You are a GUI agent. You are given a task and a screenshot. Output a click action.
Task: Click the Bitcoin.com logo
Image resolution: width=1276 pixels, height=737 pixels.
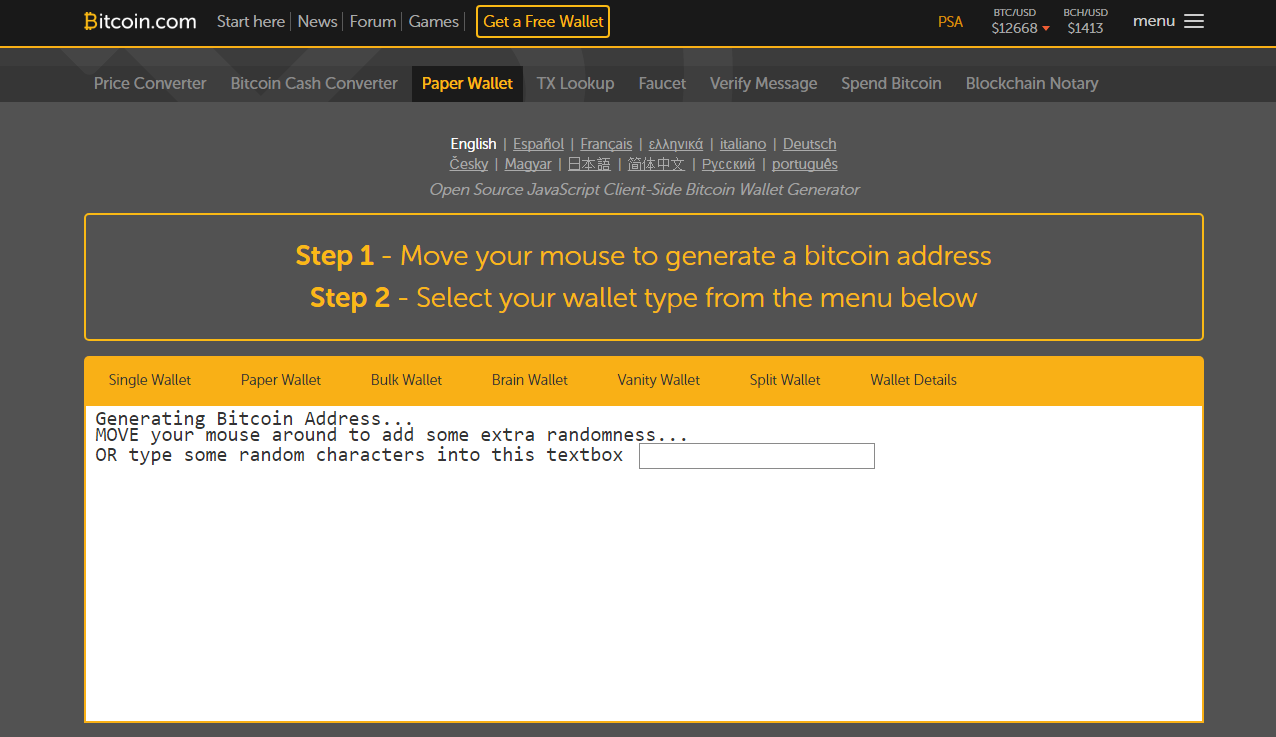[140, 21]
